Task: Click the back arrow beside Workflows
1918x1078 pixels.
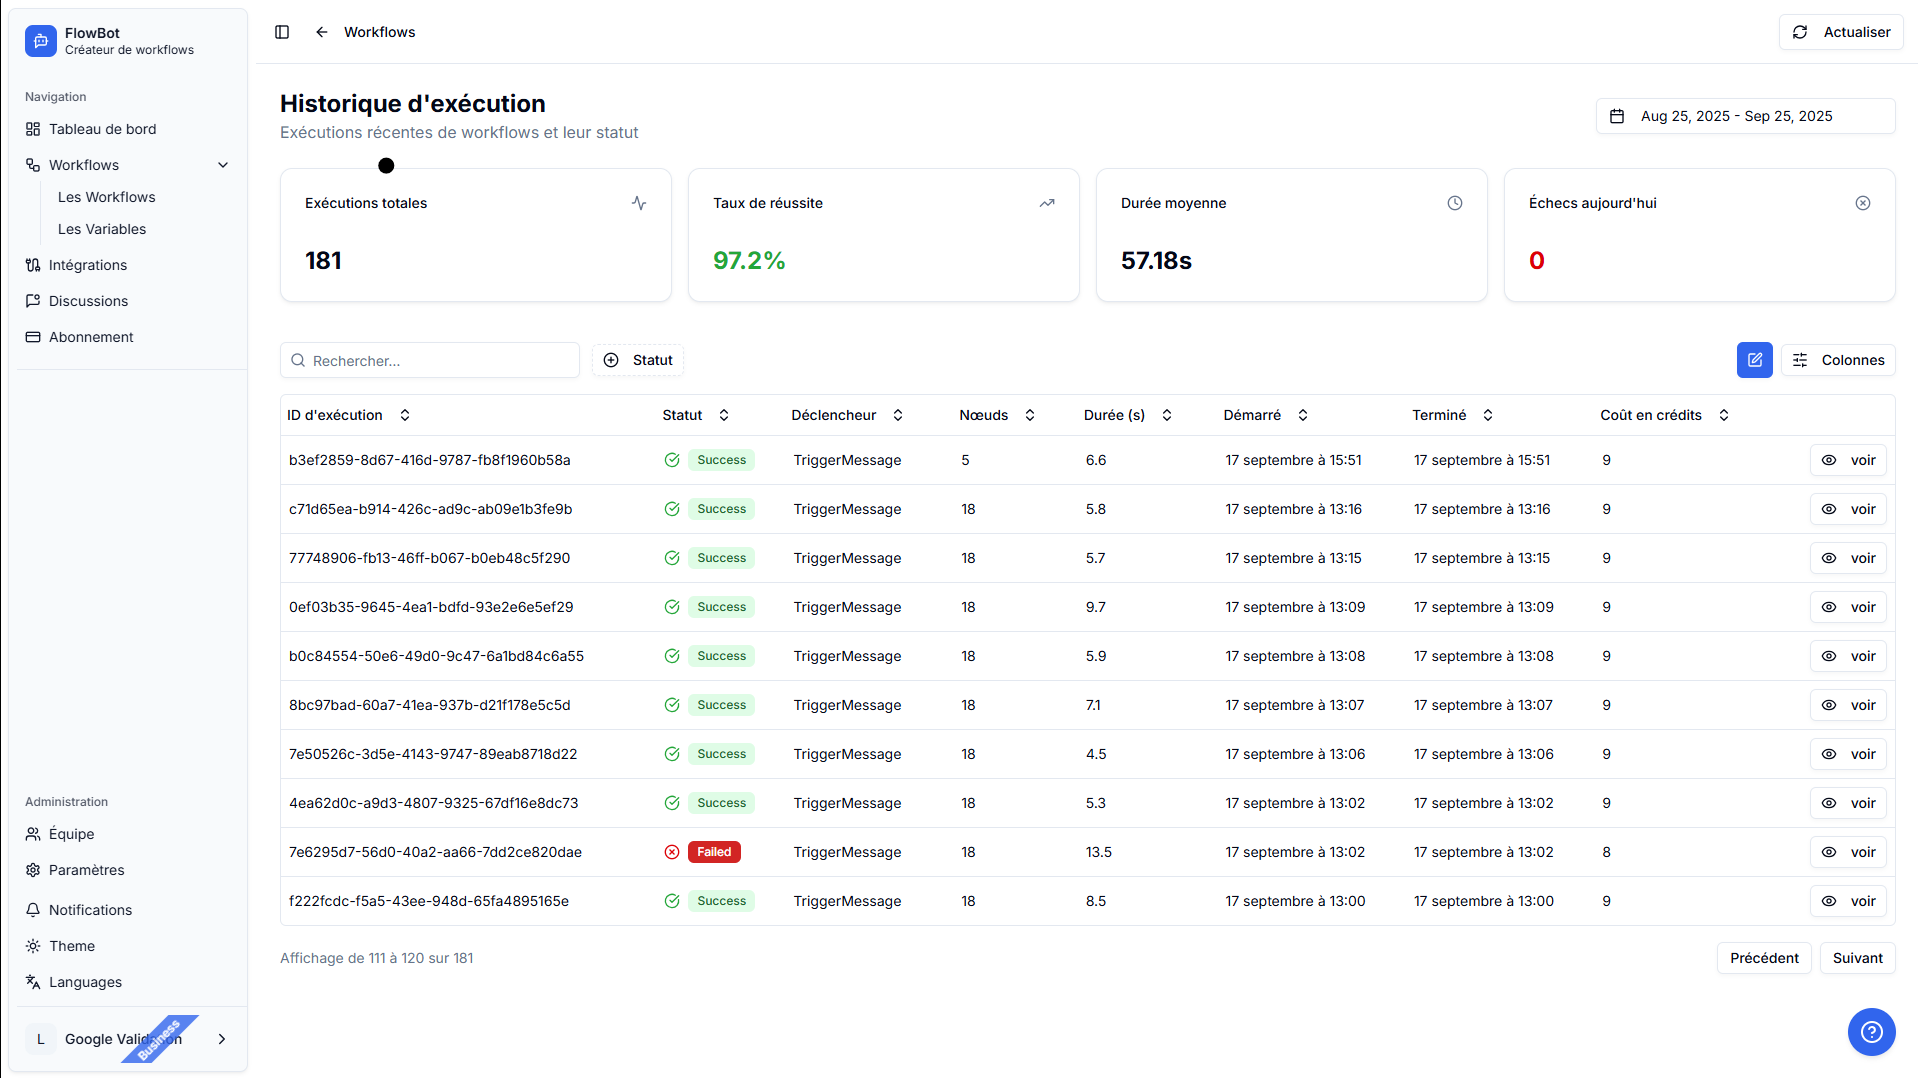Action: tap(322, 32)
